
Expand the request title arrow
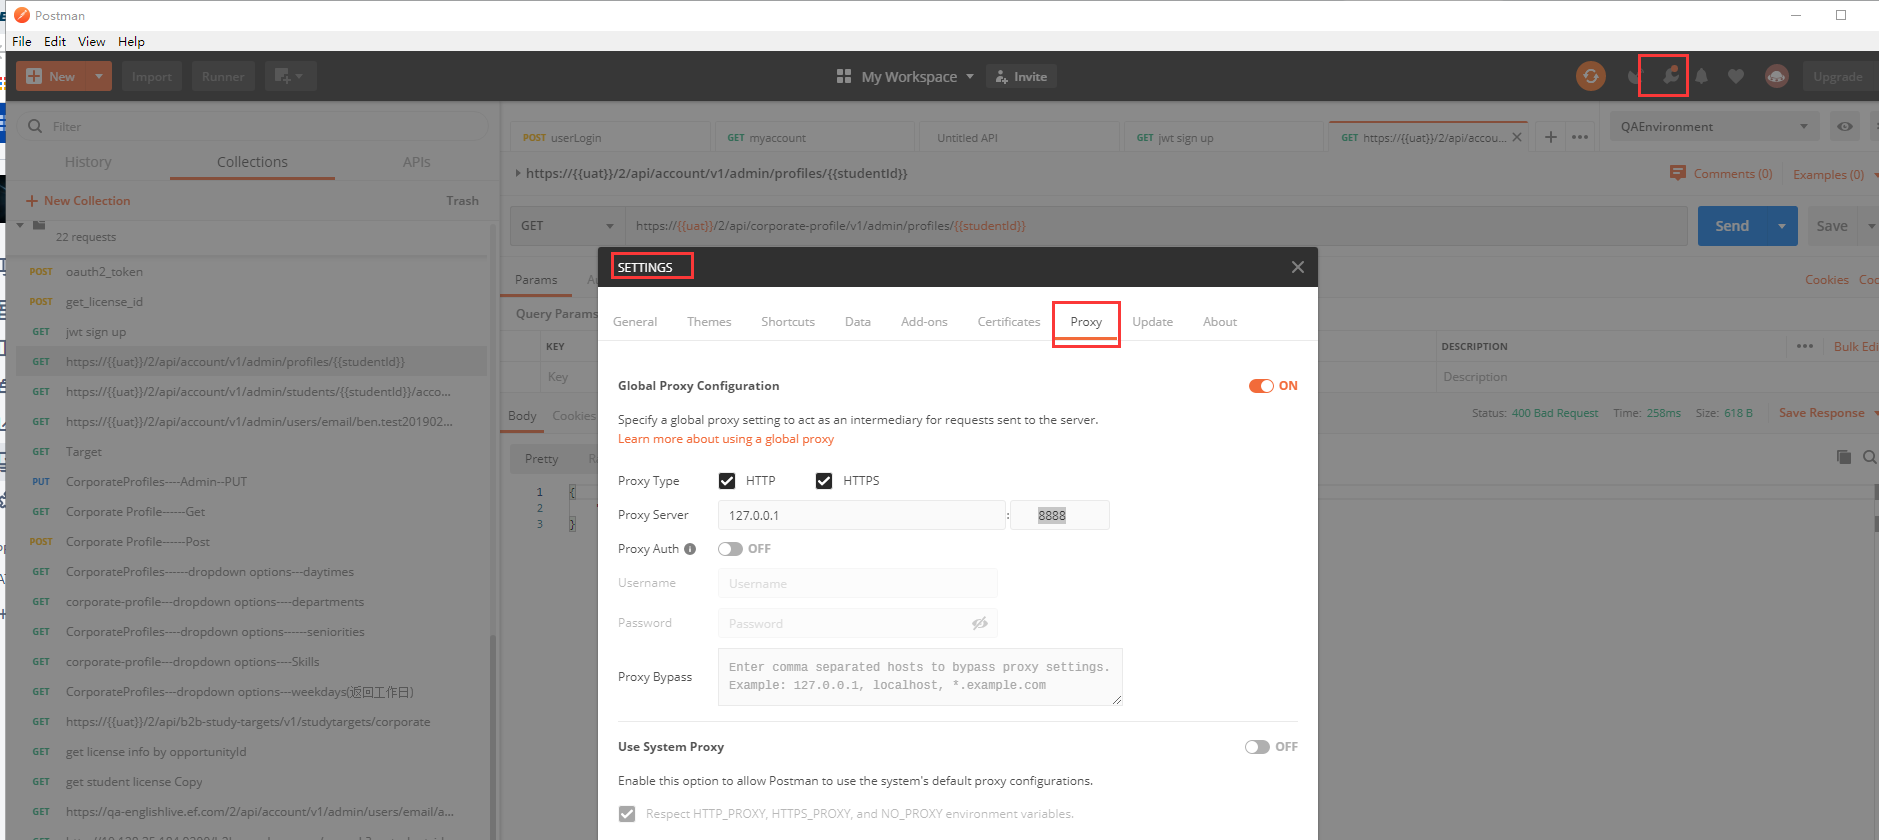(x=518, y=173)
